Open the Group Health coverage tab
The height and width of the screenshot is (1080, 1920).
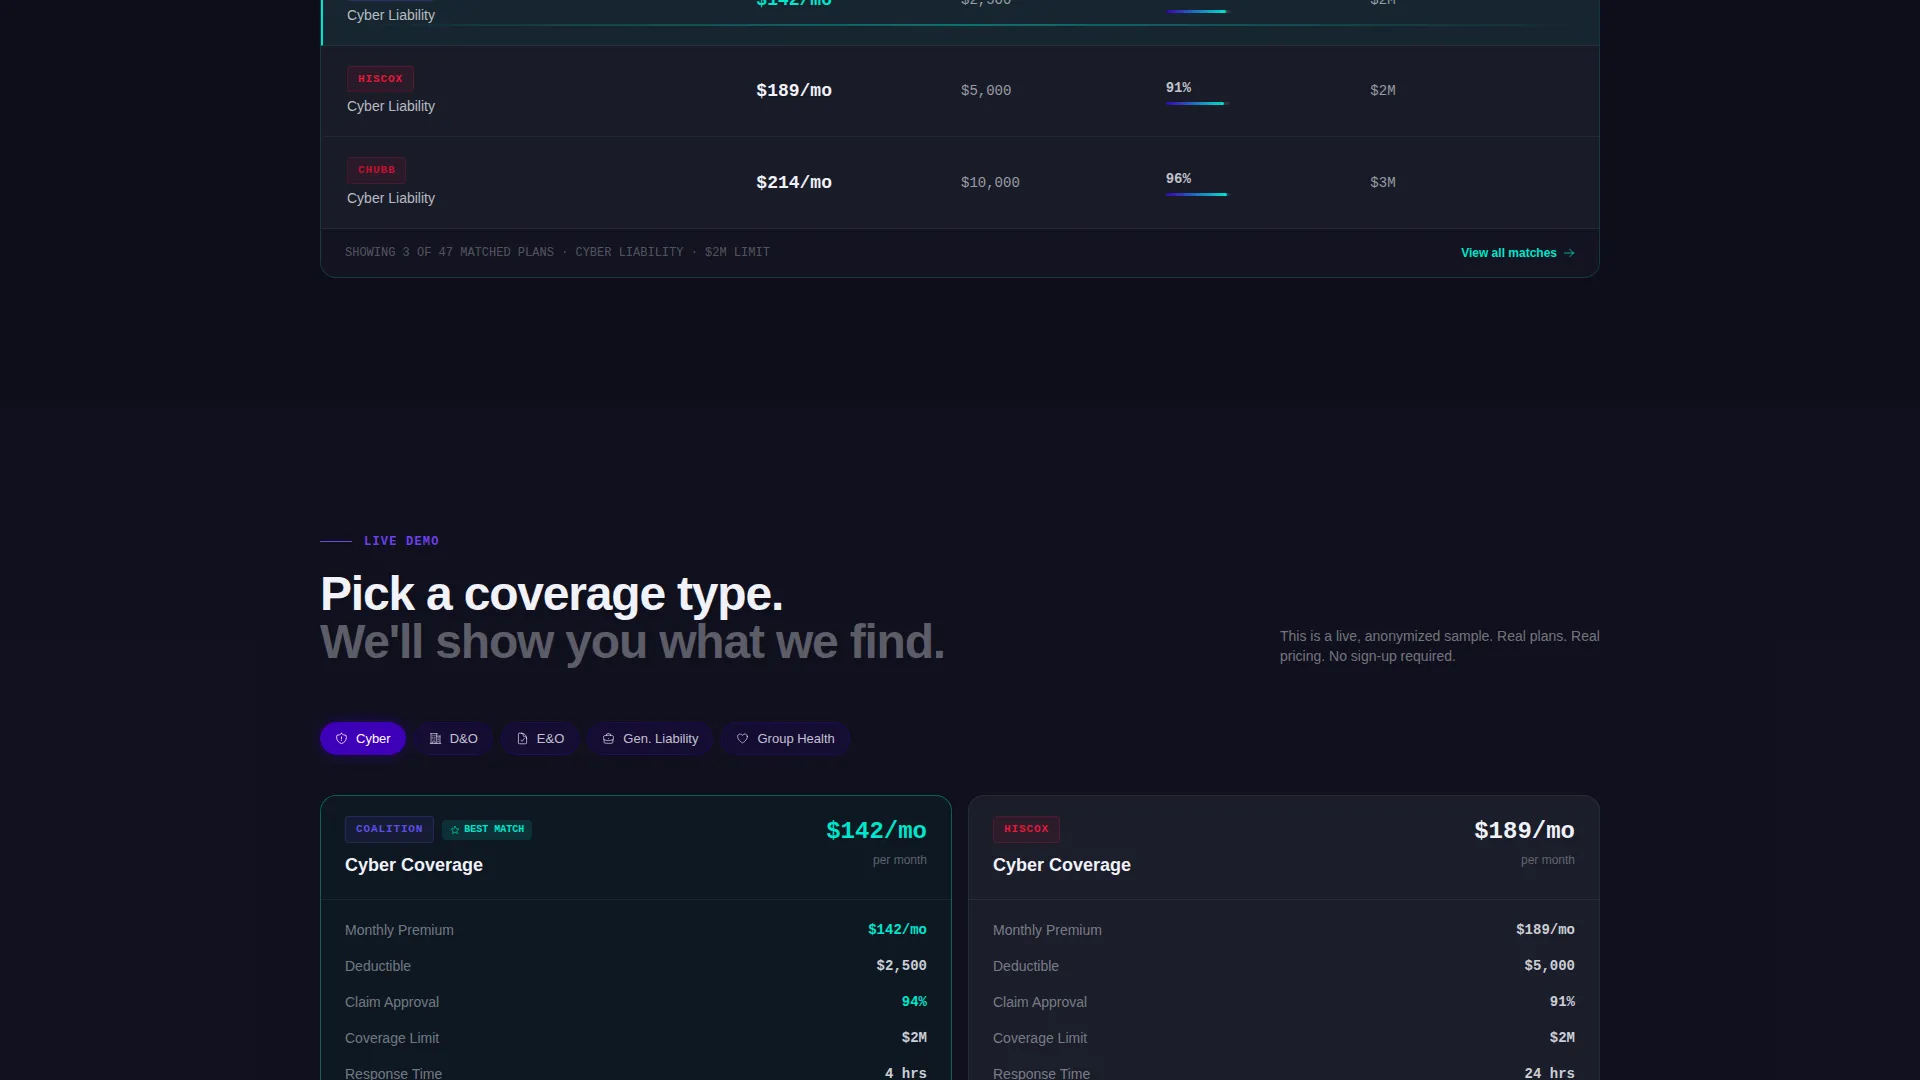click(x=785, y=739)
